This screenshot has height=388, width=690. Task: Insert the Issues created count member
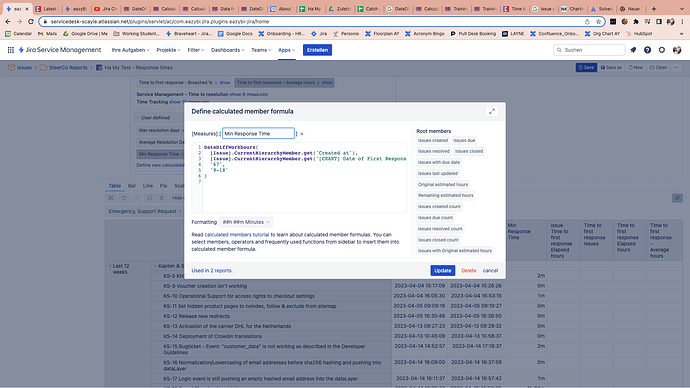439,206
